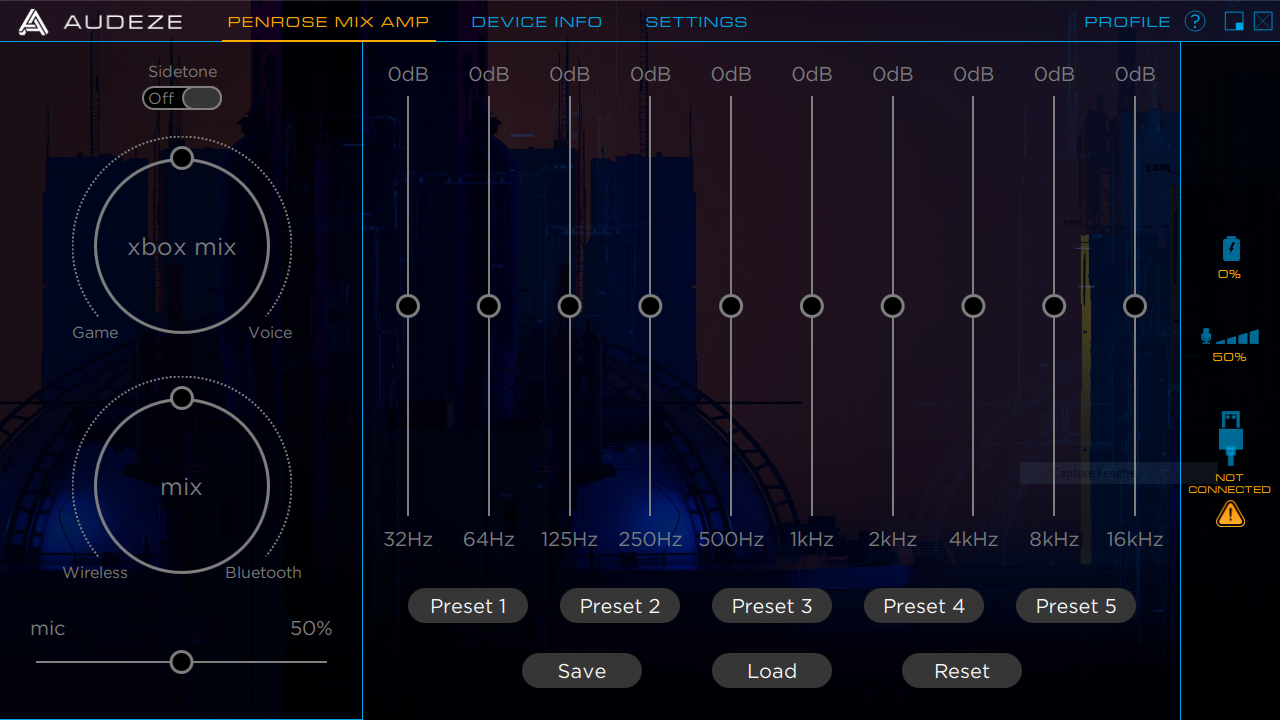Click the 1kHz frequency label
Screen dimensions: 1280x720
[x=812, y=540]
